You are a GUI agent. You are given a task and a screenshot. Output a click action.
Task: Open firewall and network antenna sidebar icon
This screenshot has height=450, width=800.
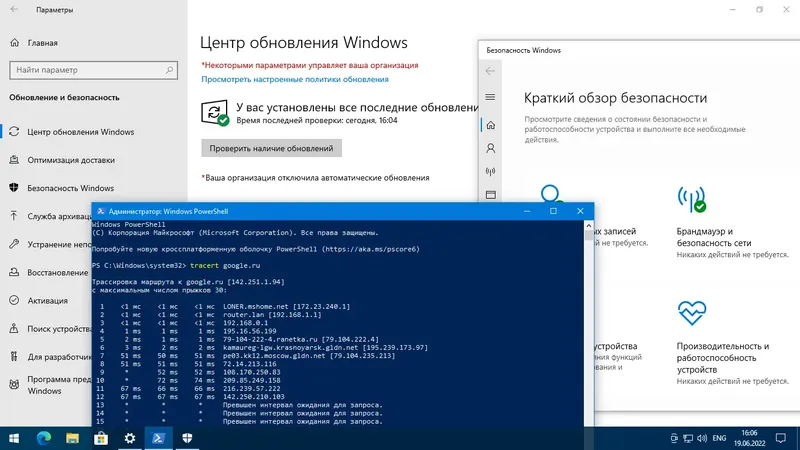point(490,171)
